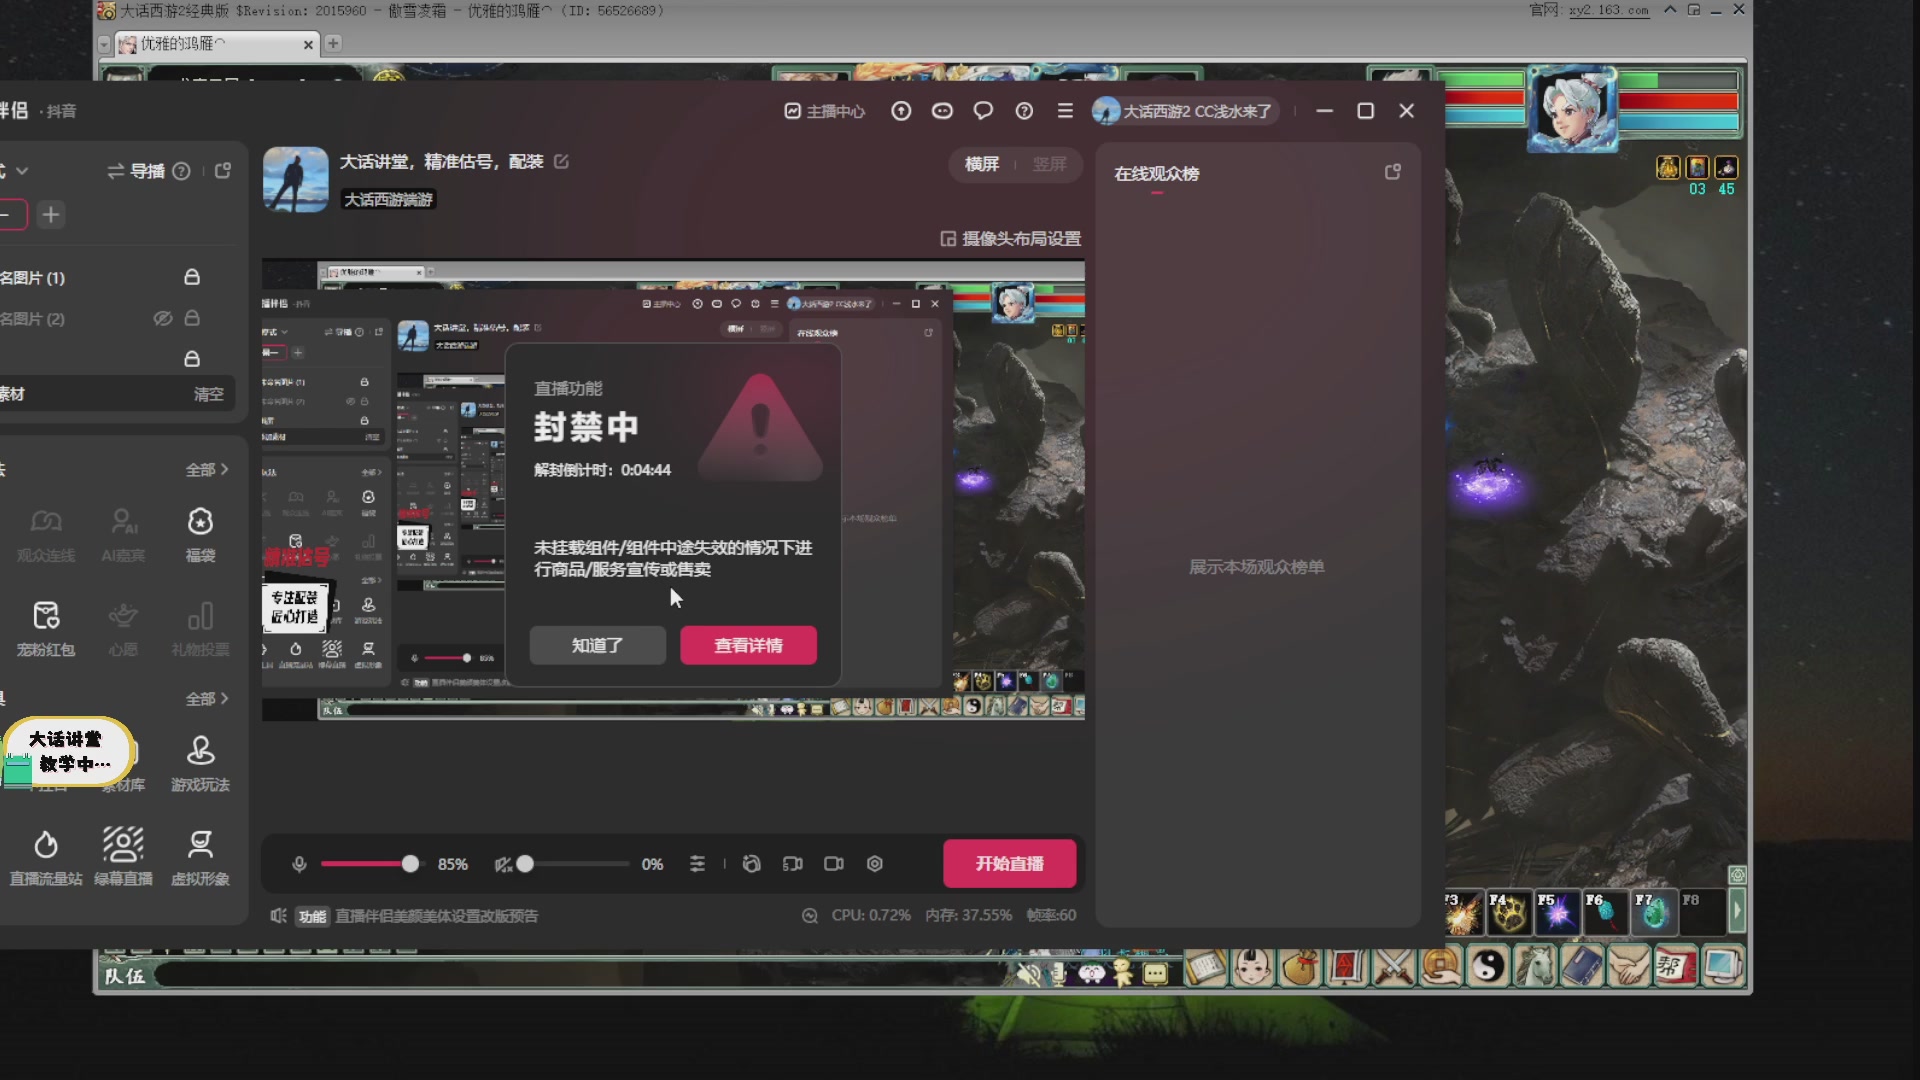Open 虚拟形象 avatar tool
1920x1080 pixels.
pos(200,858)
